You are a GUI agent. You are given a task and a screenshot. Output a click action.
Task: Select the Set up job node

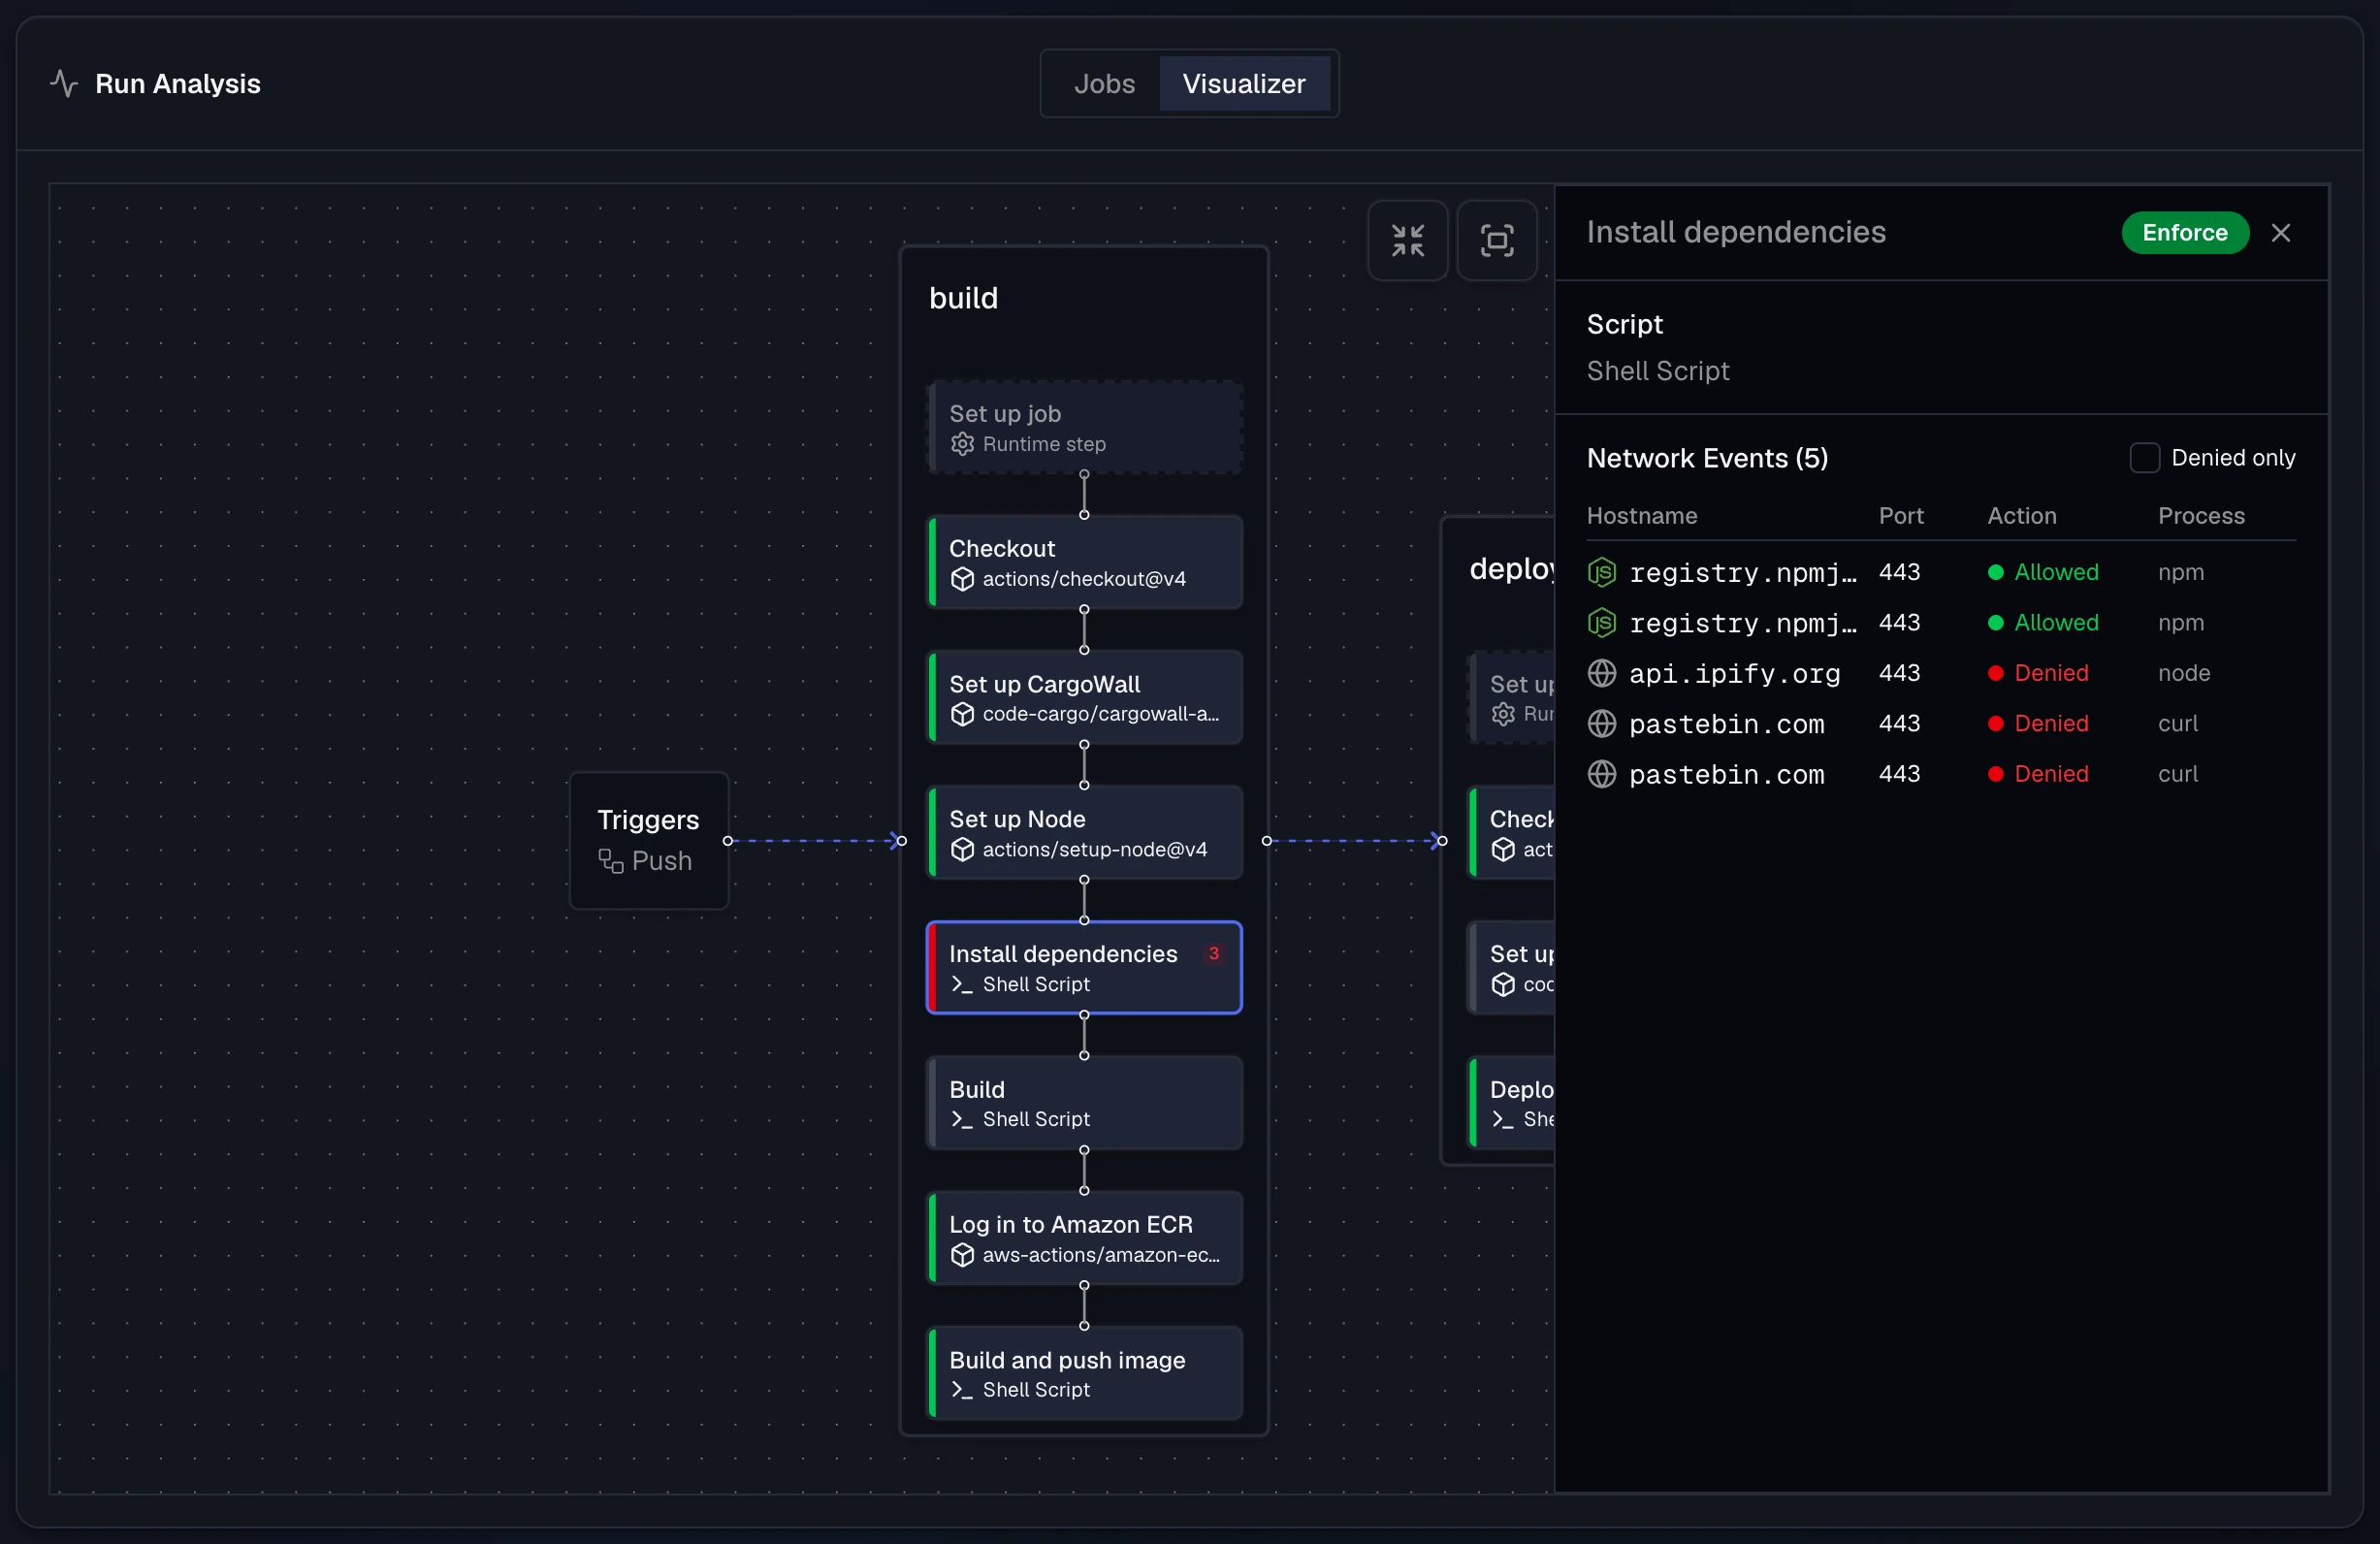pos(1085,428)
